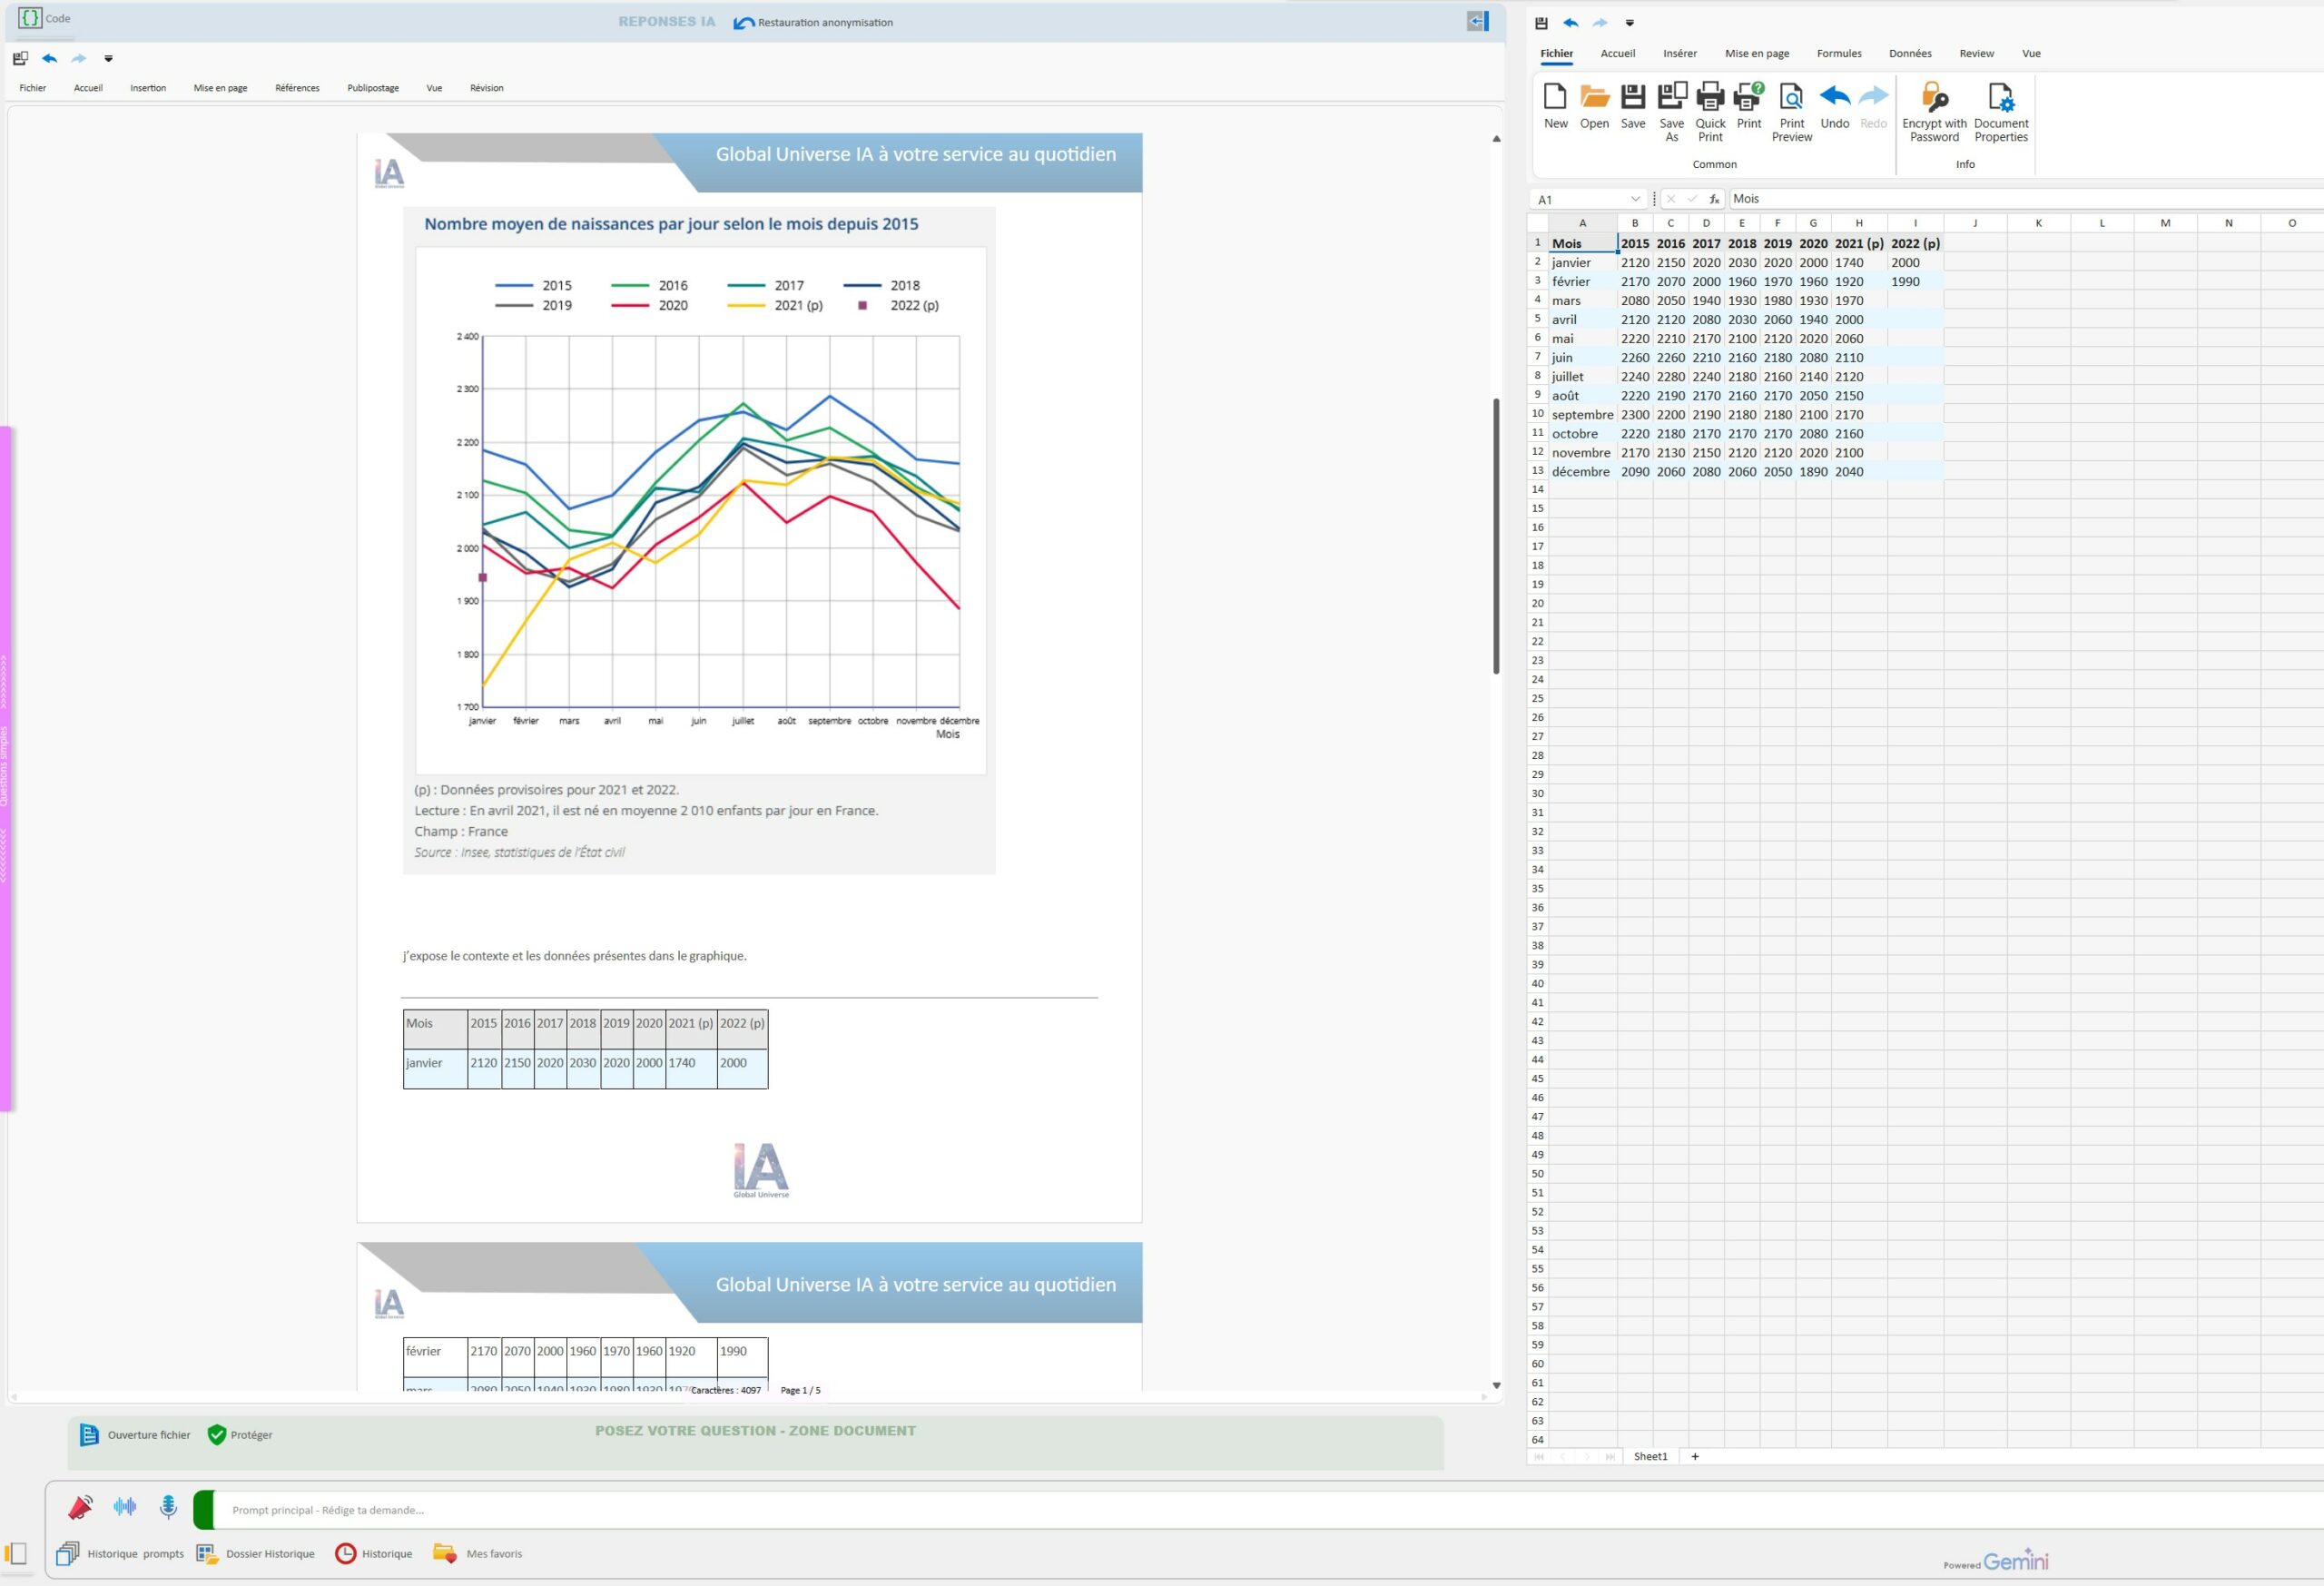This screenshot has width=2324, height=1586.
Task: Click Restauration anonymisation button
Action: click(x=813, y=22)
